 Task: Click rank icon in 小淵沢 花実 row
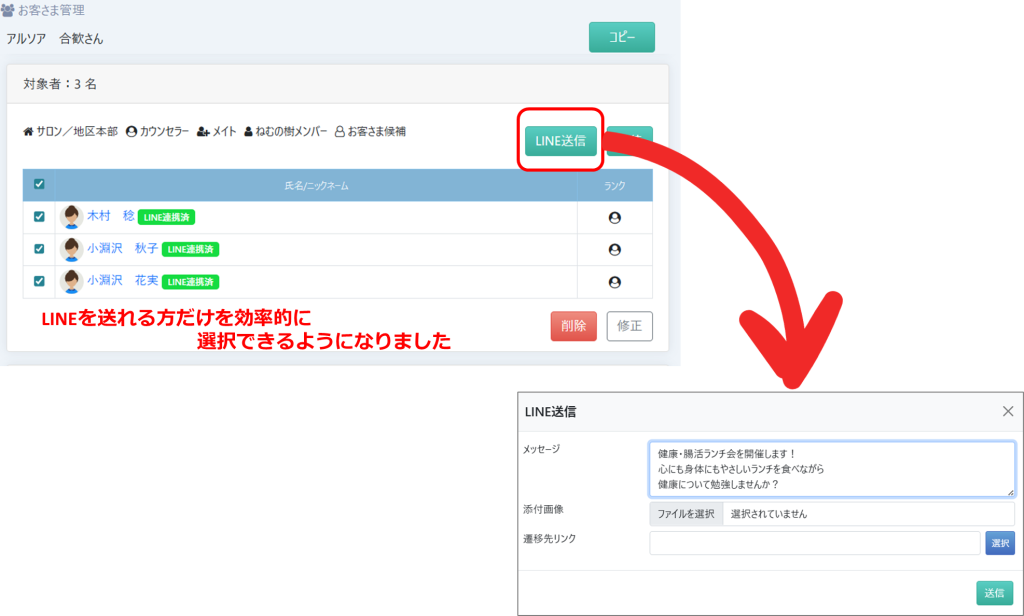tap(614, 282)
